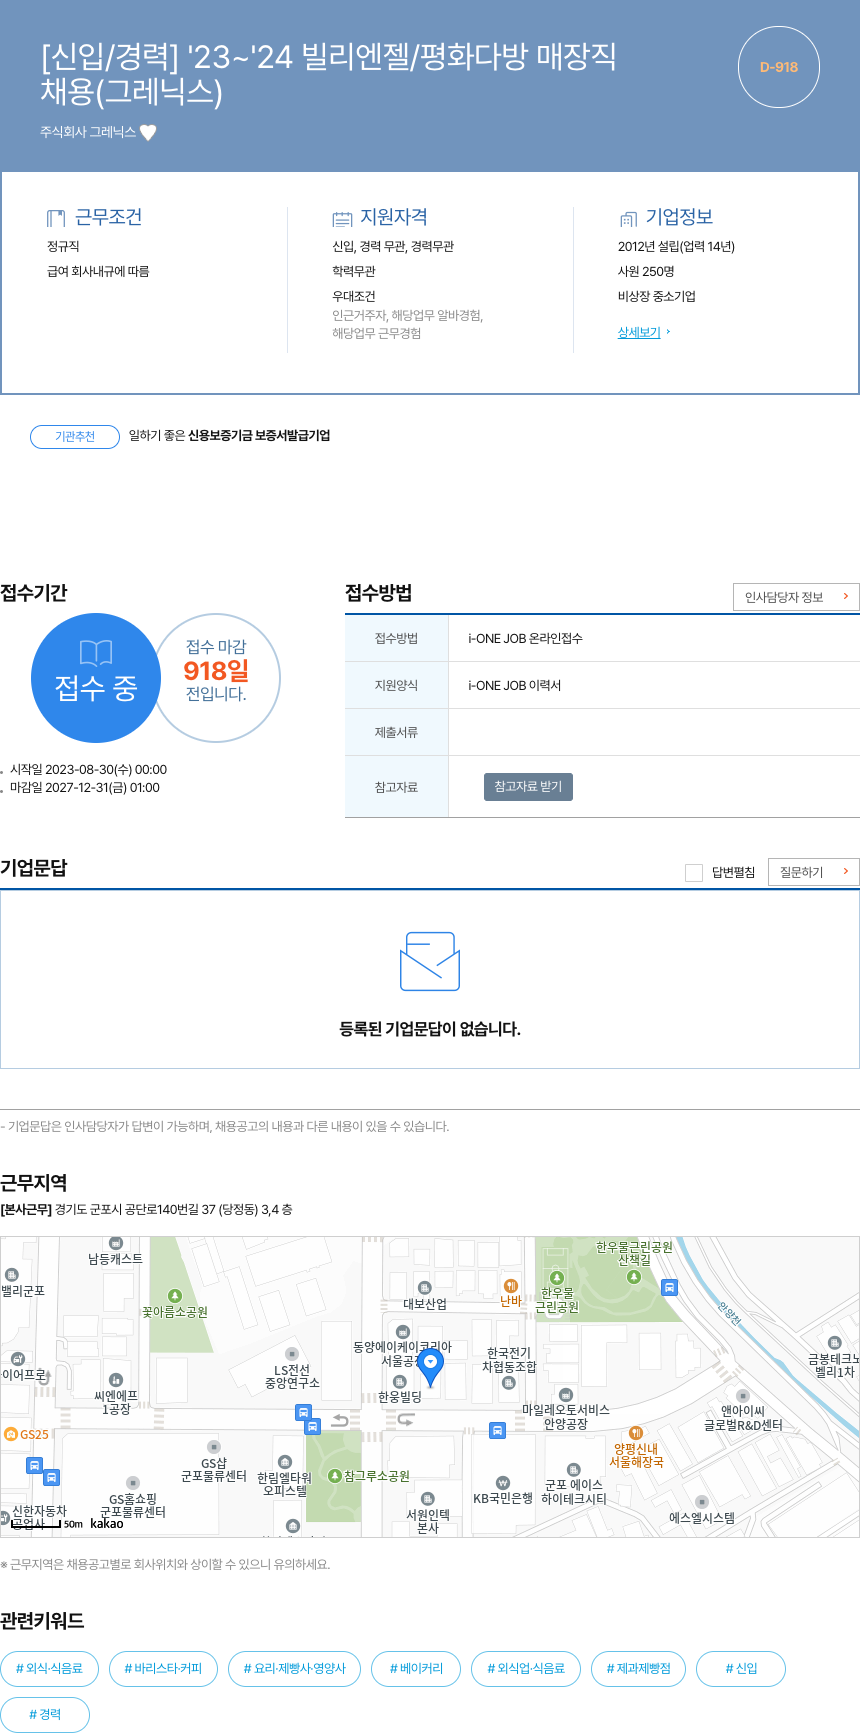
Task: Select the #외식·식음료 keyword tag
Action: point(49,1668)
